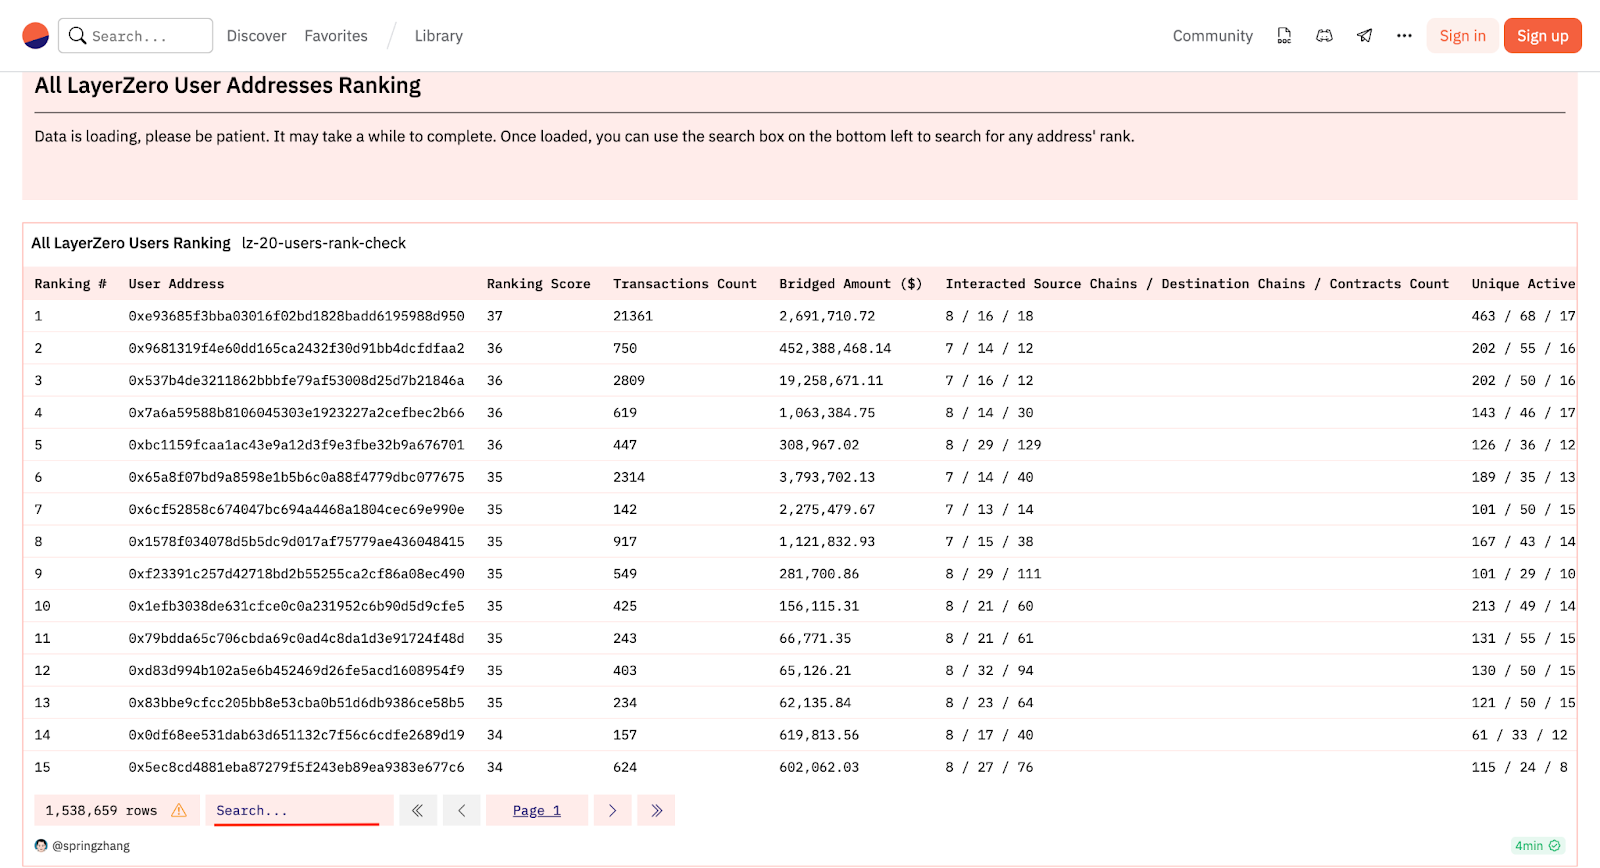Open the lz-20-users-rank-check query link
Screen dimensions: 1600x868
pyautogui.click(x=324, y=243)
